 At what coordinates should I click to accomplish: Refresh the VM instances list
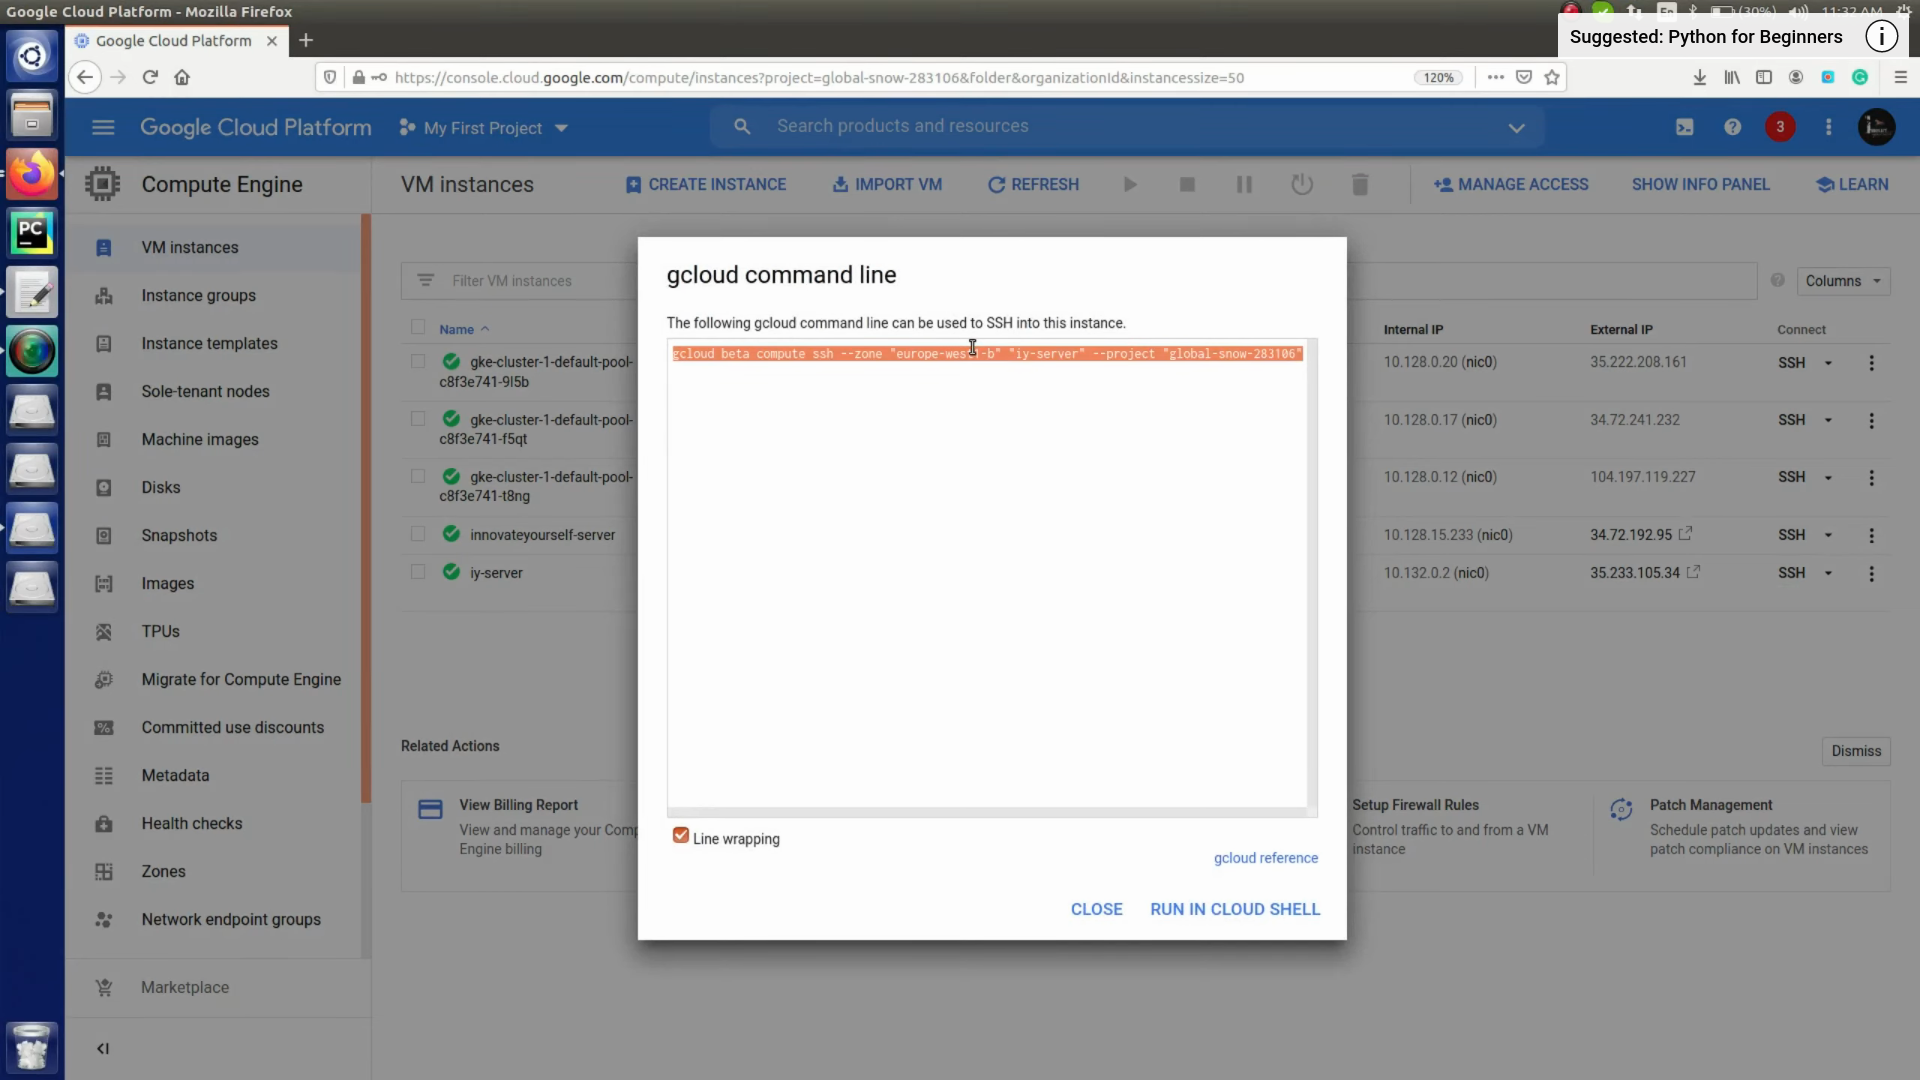(x=1032, y=184)
